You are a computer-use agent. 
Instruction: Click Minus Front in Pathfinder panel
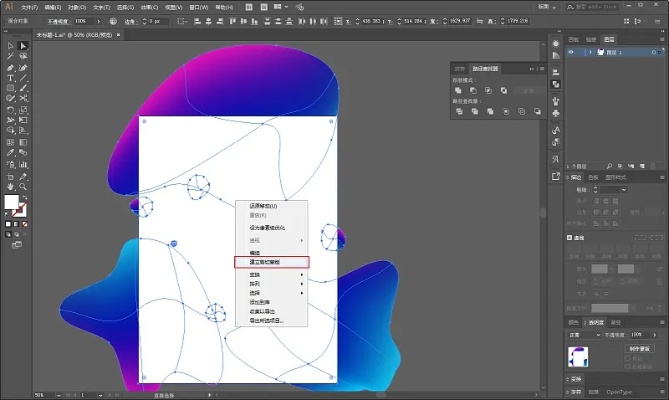[x=473, y=90]
